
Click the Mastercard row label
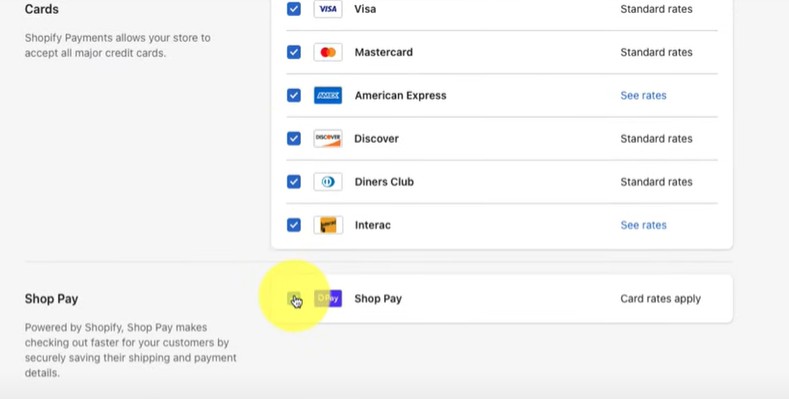[x=383, y=52]
